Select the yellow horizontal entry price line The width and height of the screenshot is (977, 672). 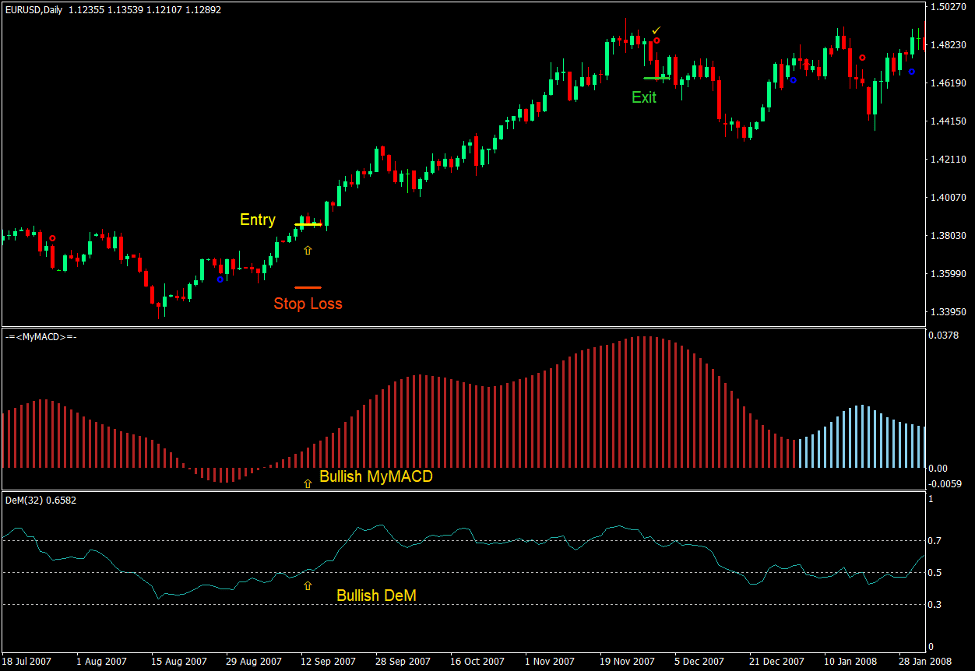308,226
